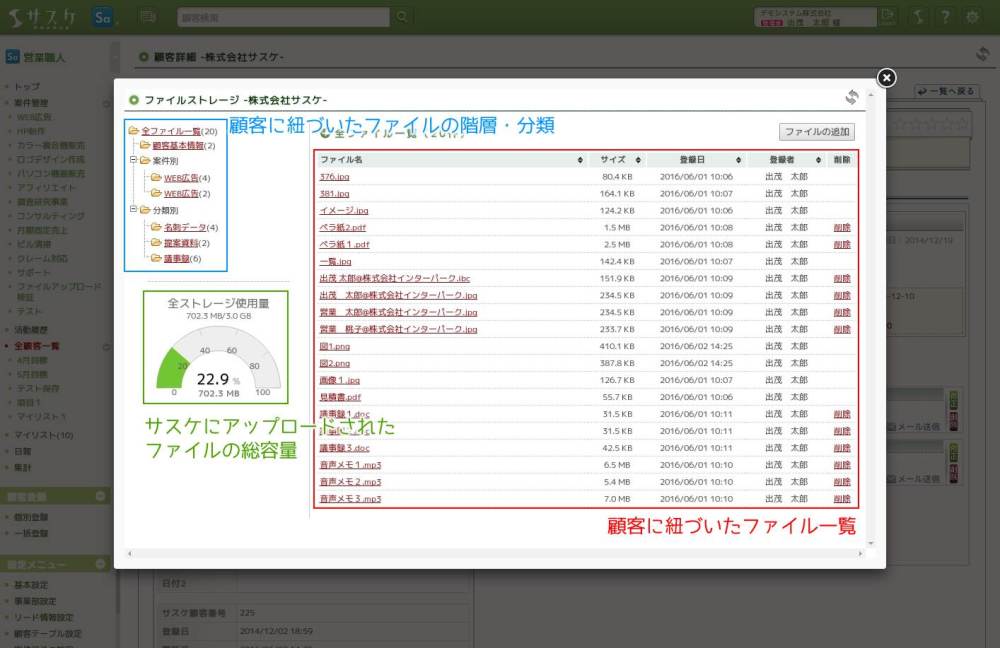The height and width of the screenshot is (648, 1000).
Task: Delete the 音声メモ3.mp3 file
Action: point(842,499)
